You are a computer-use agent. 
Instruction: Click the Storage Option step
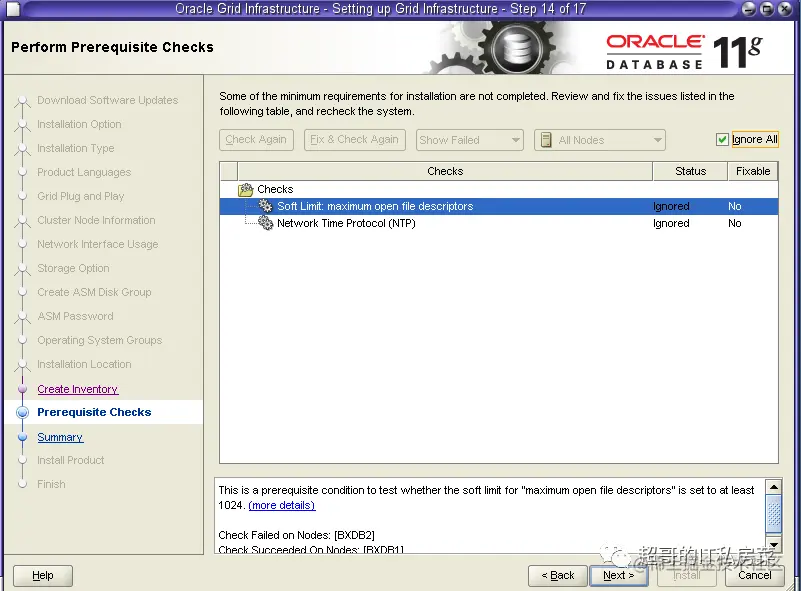click(73, 268)
